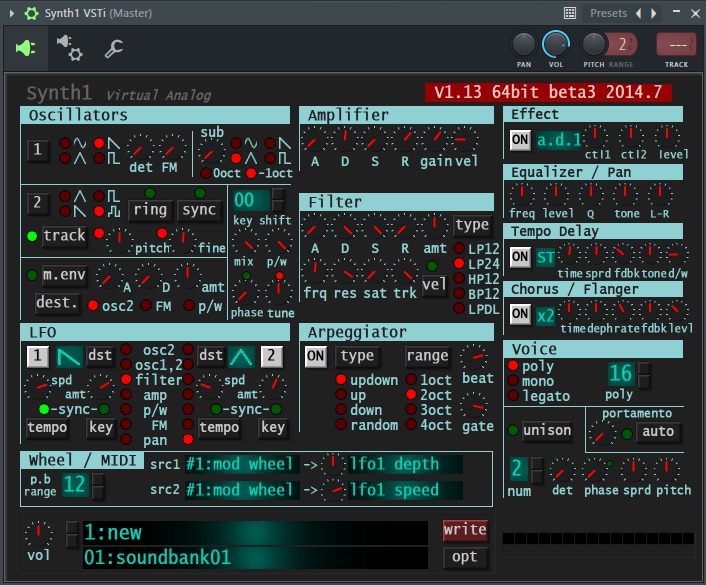Set sub oscillator to -1oct
The width and height of the screenshot is (706, 585).
tap(251, 173)
